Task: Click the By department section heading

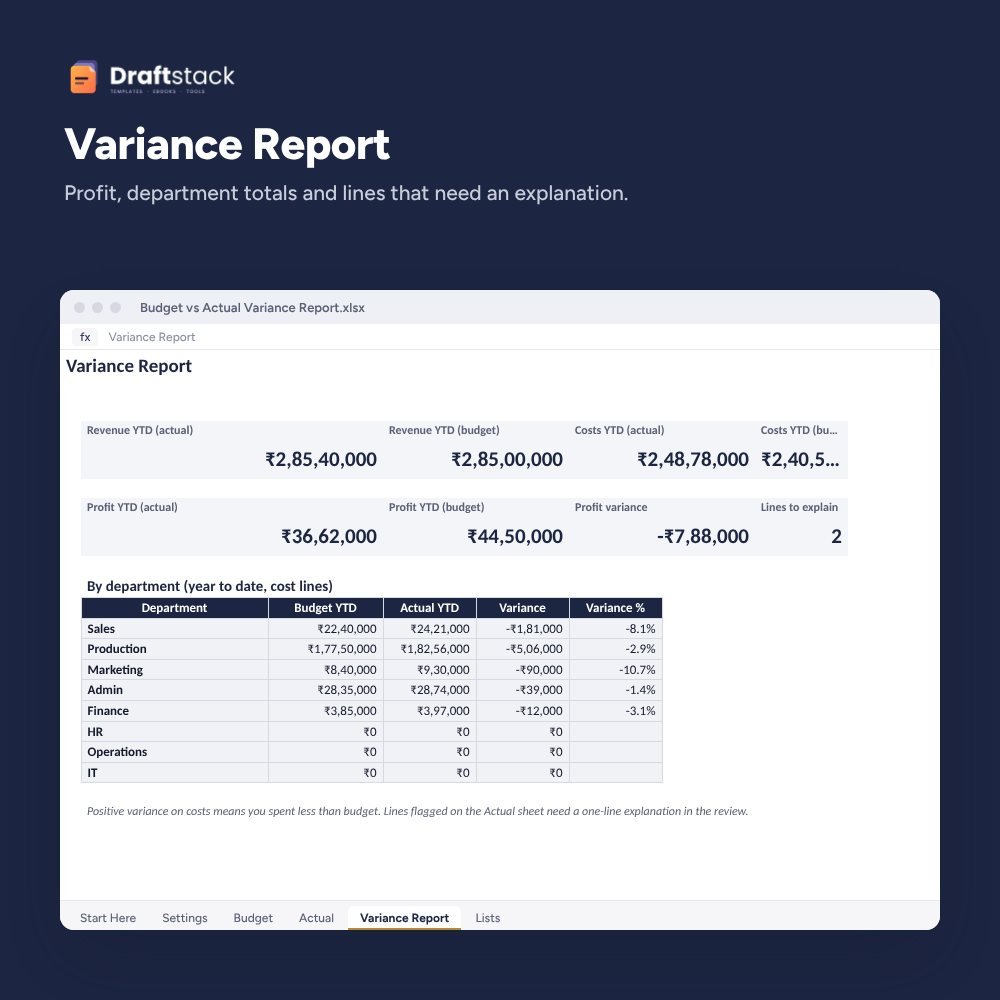Action: point(210,586)
